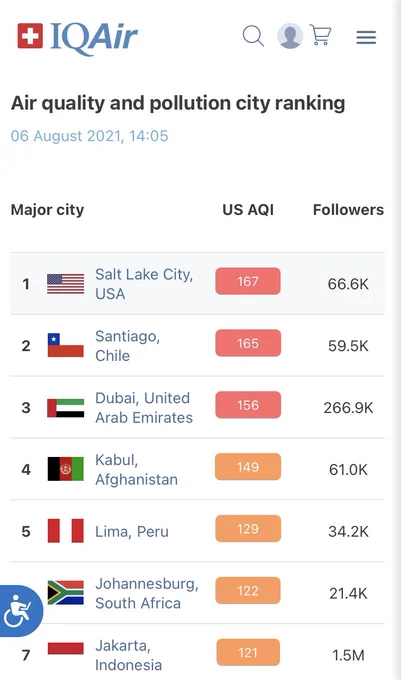Open the shopping cart
The image size is (401, 680).
(x=321, y=35)
